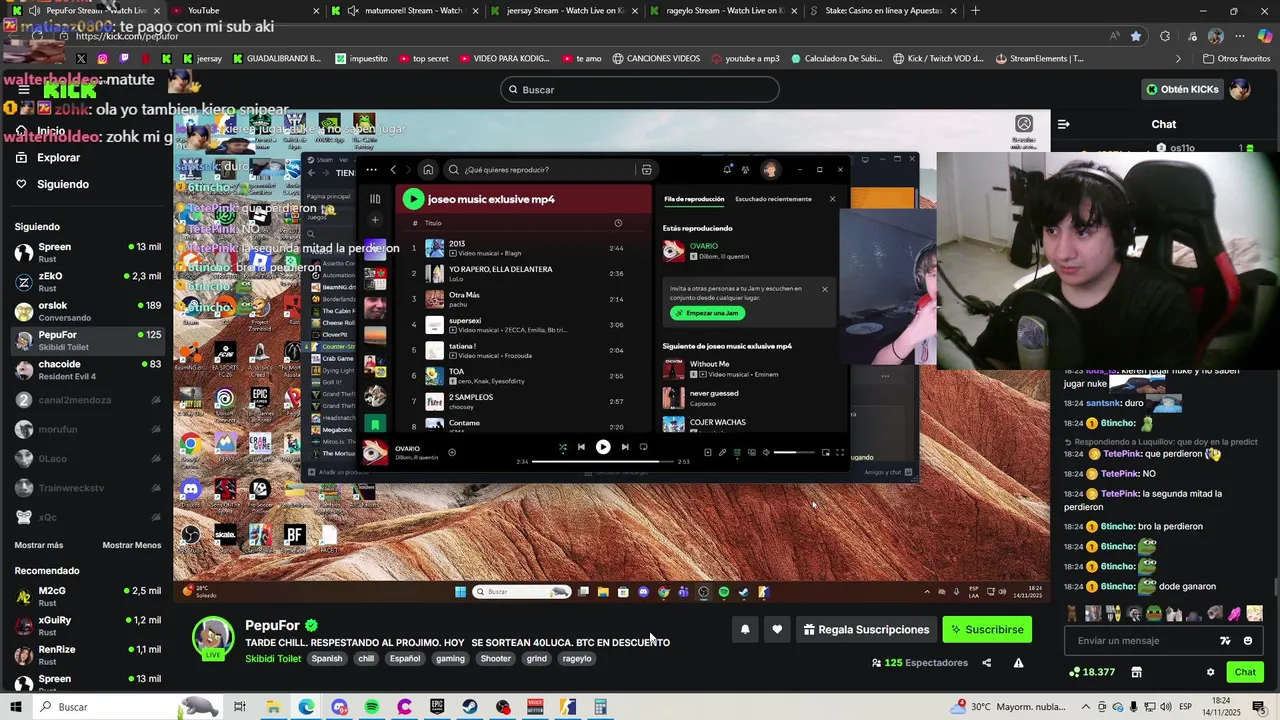The image size is (1280, 720).
Task: Open Spotify from Windows taskbar
Action: tap(372, 707)
